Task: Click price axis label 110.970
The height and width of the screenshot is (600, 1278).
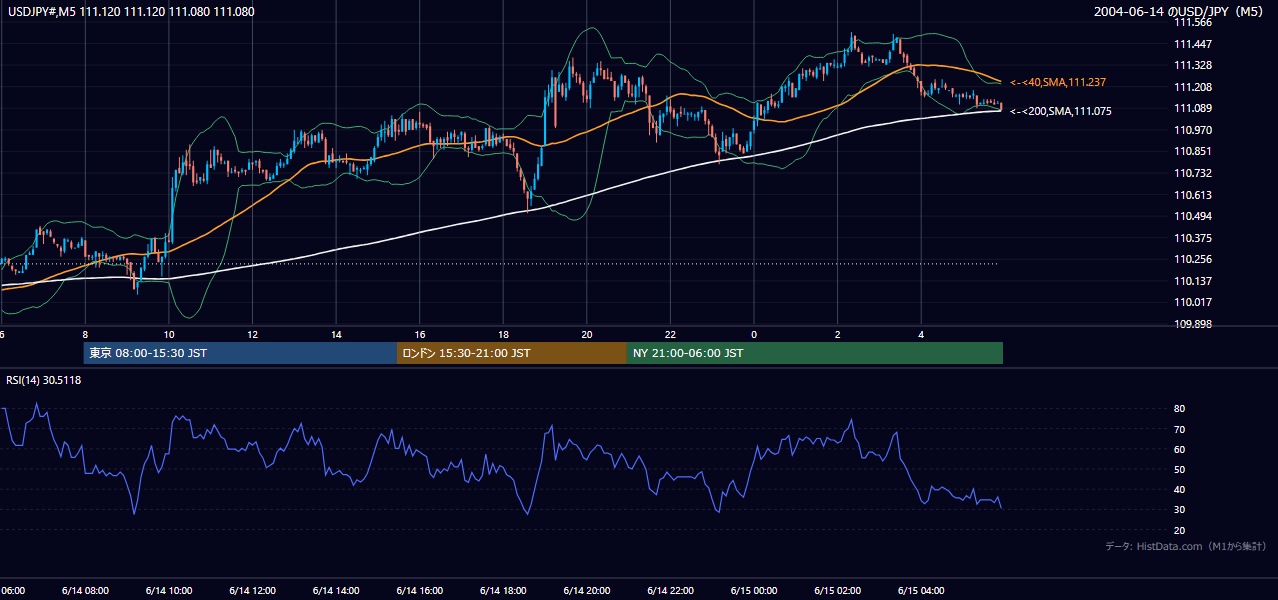Action: tap(1193, 130)
